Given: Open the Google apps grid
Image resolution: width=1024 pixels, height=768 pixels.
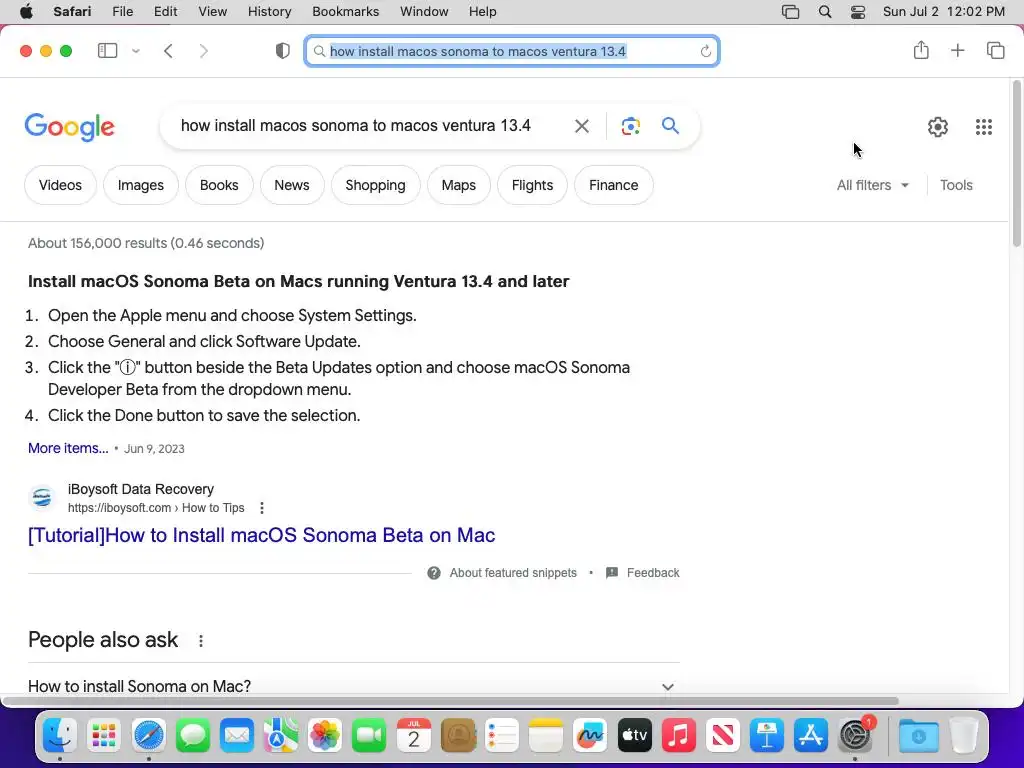Looking at the screenshot, I should coord(984,127).
